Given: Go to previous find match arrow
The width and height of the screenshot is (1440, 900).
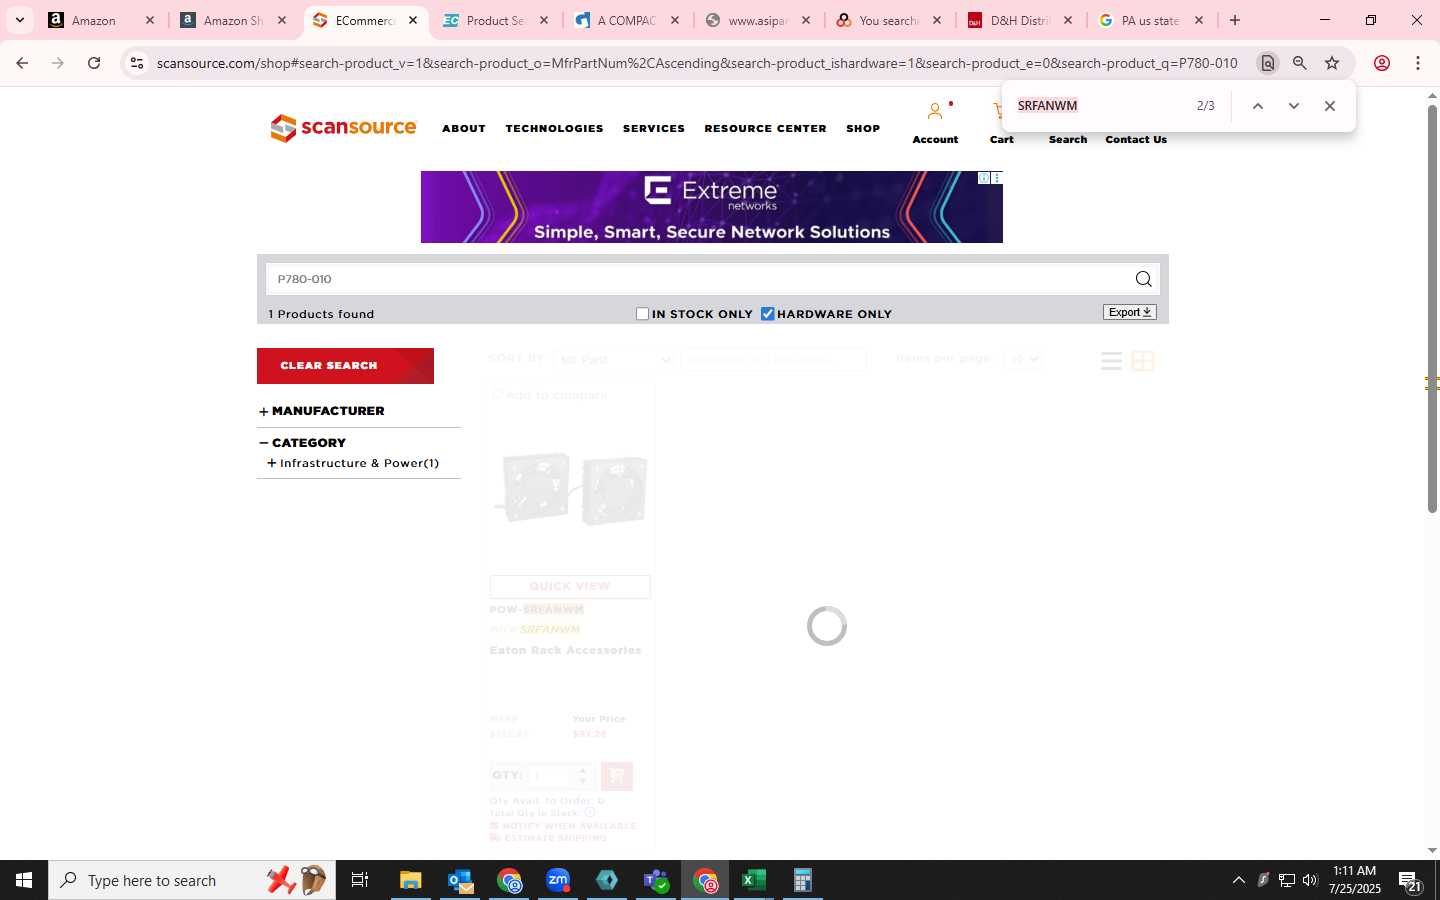Looking at the screenshot, I should click(x=1258, y=106).
